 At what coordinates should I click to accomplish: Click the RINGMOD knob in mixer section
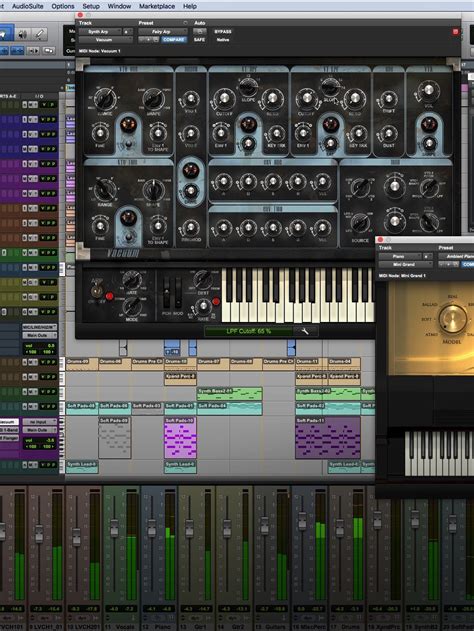click(x=191, y=227)
